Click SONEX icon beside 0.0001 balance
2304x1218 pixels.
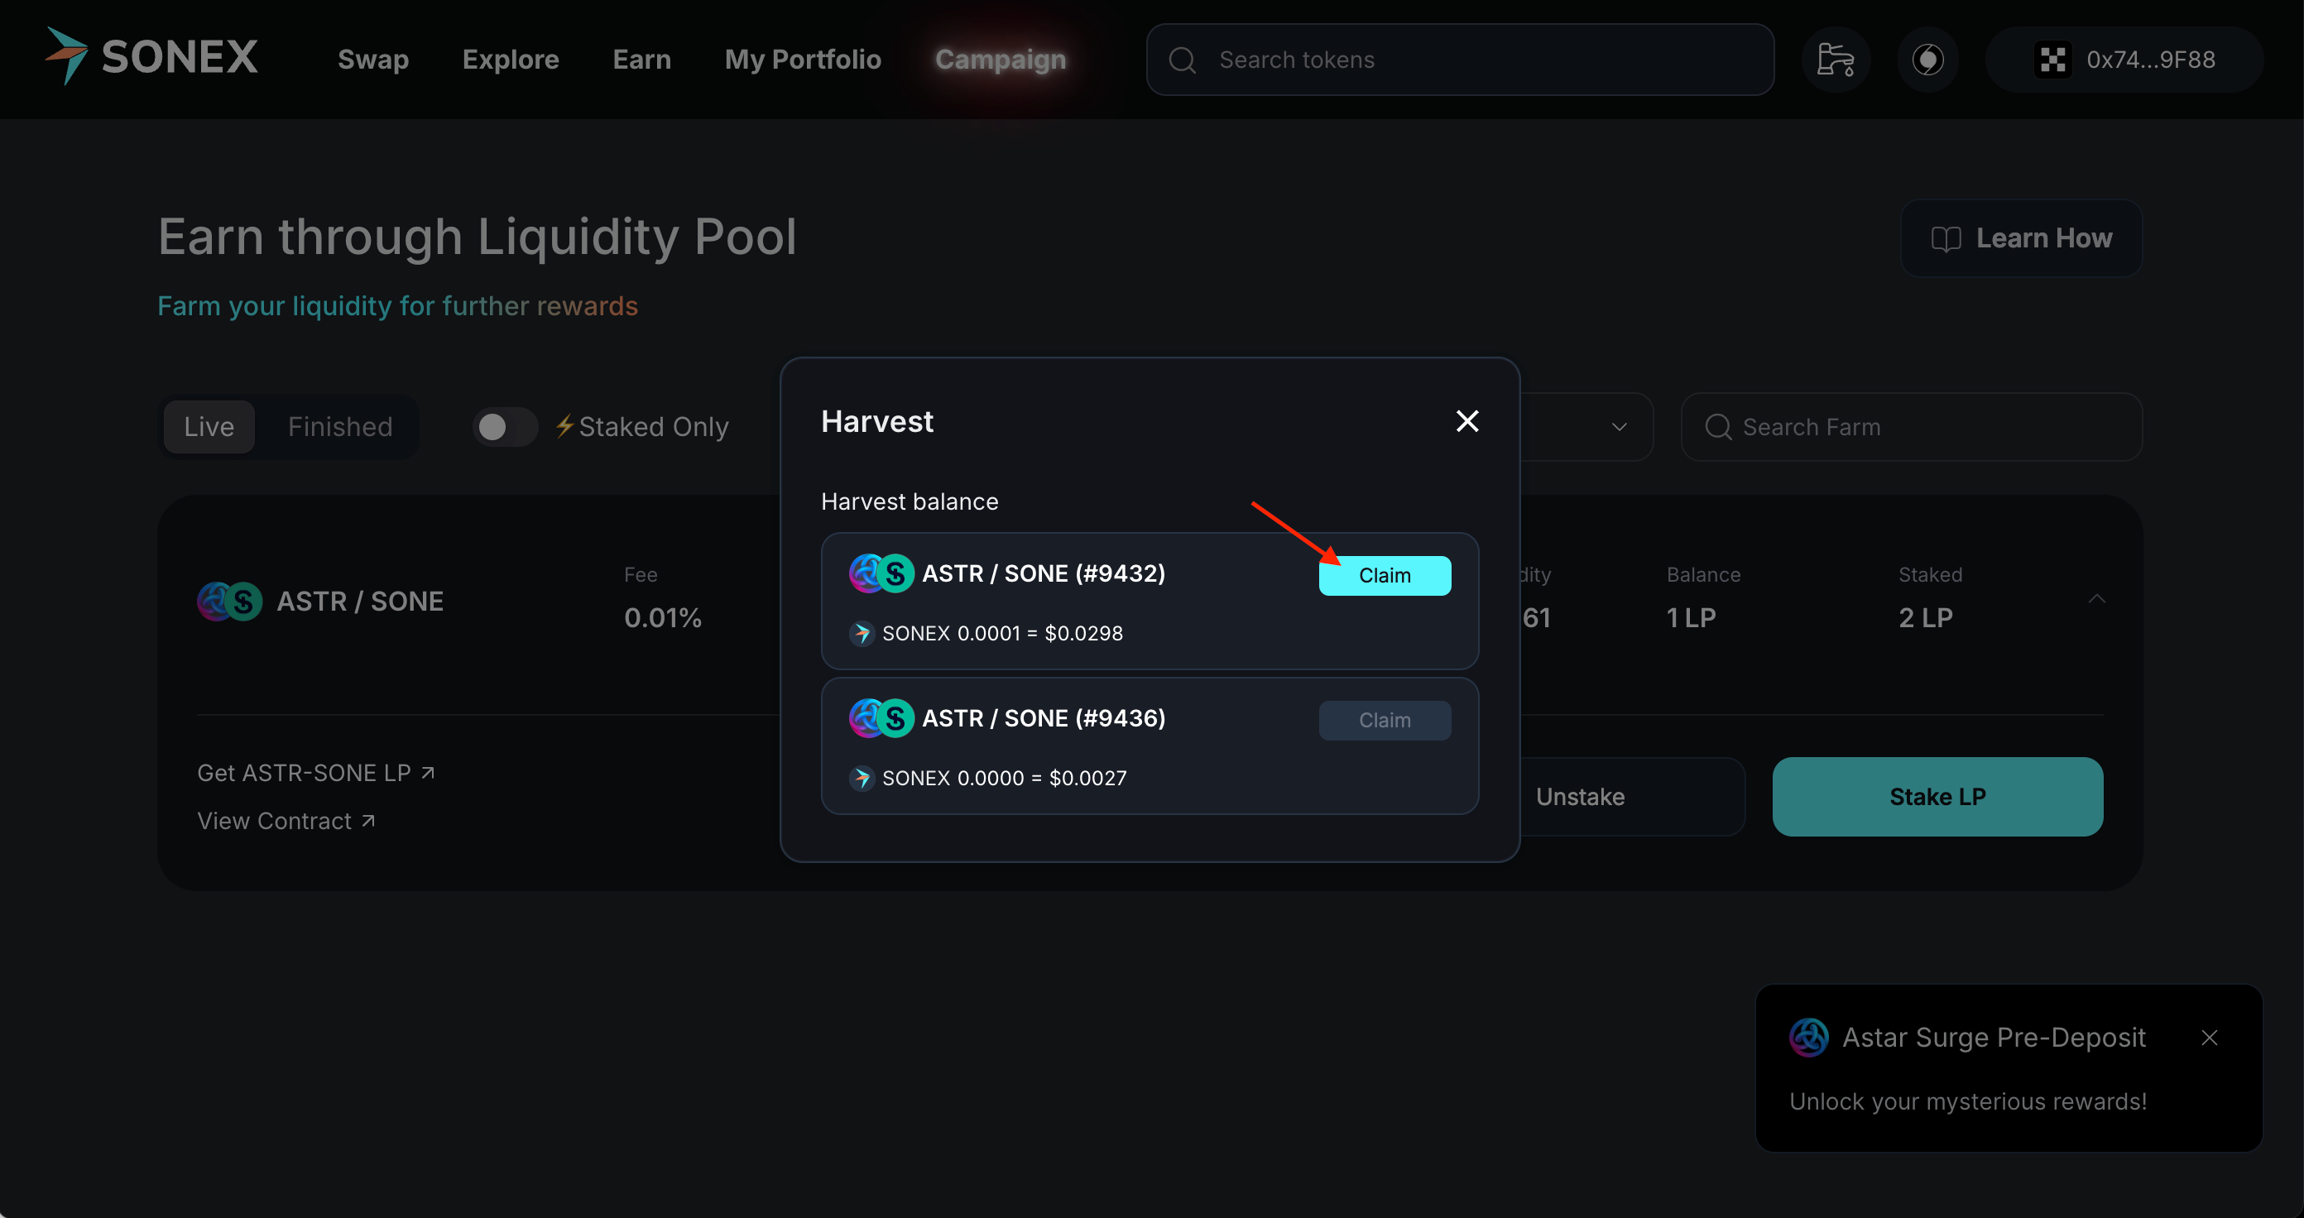pyautogui.click(x=861, y=633)
